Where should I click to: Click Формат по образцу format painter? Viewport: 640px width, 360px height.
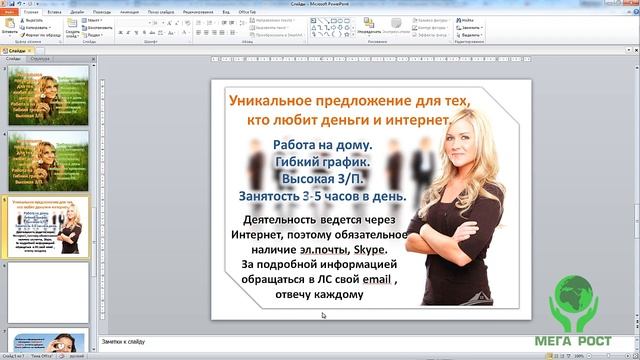[40, 35]
